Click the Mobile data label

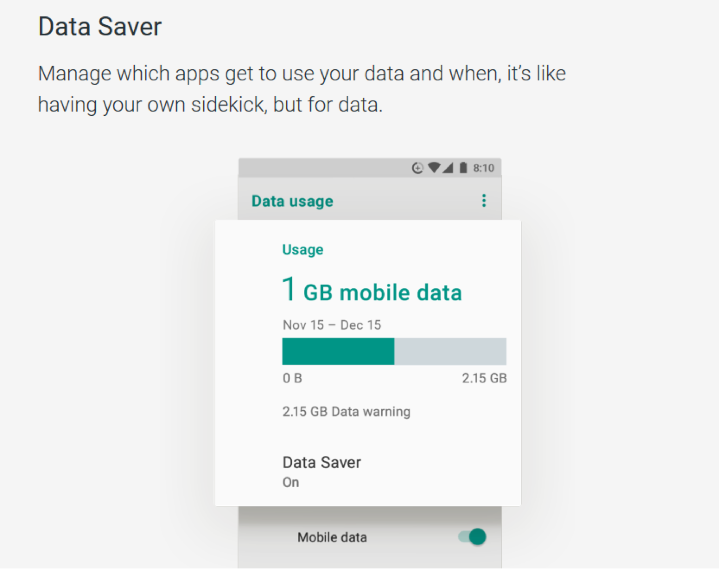pos(332,537)
